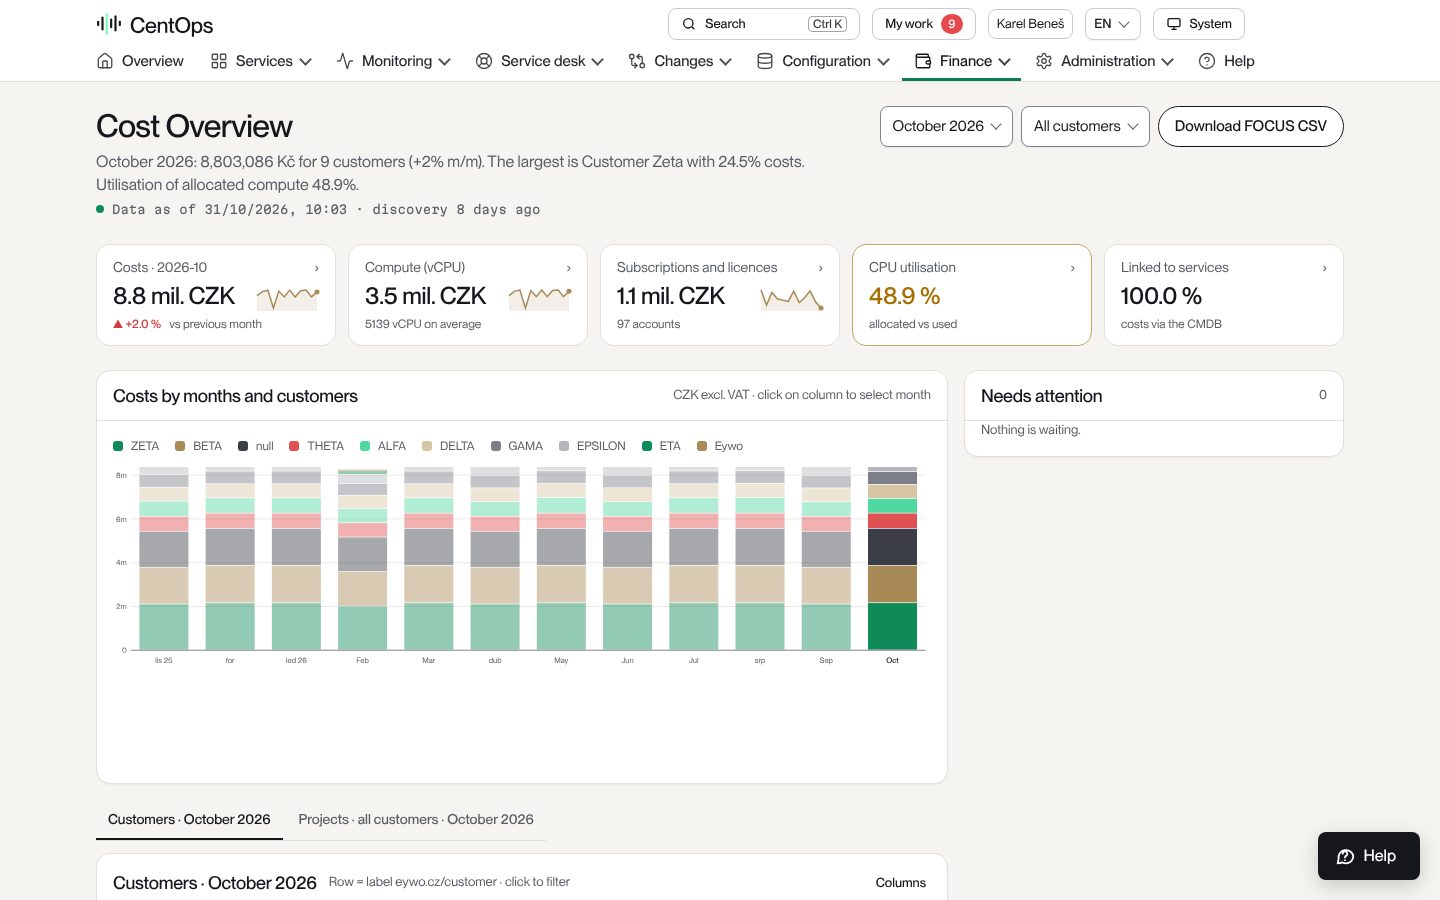Viewport: 1440px width, 900px height.
Task: Open the Compute (vCPU) card arrow
Action: coord(569,268)
